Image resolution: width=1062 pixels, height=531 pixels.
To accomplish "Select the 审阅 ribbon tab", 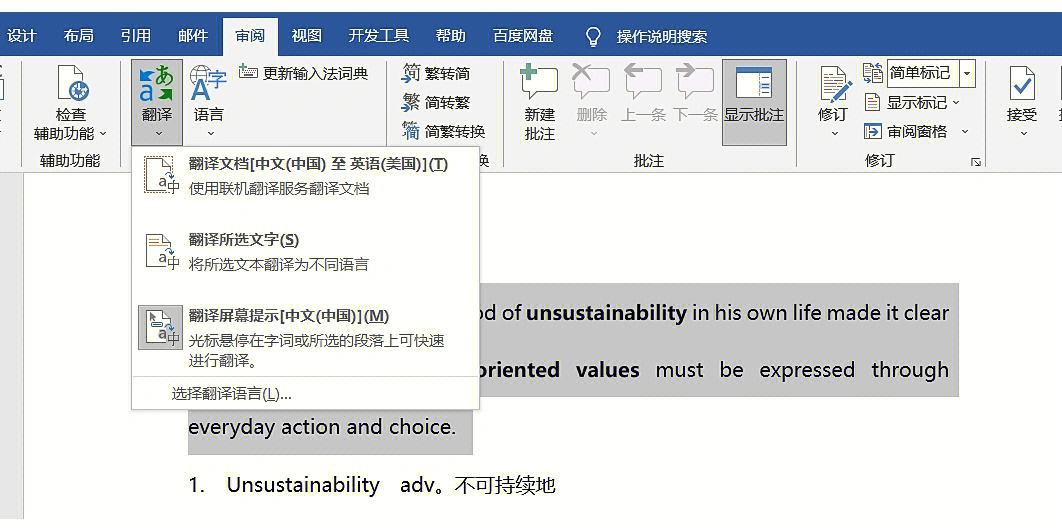I will [250, 36].
